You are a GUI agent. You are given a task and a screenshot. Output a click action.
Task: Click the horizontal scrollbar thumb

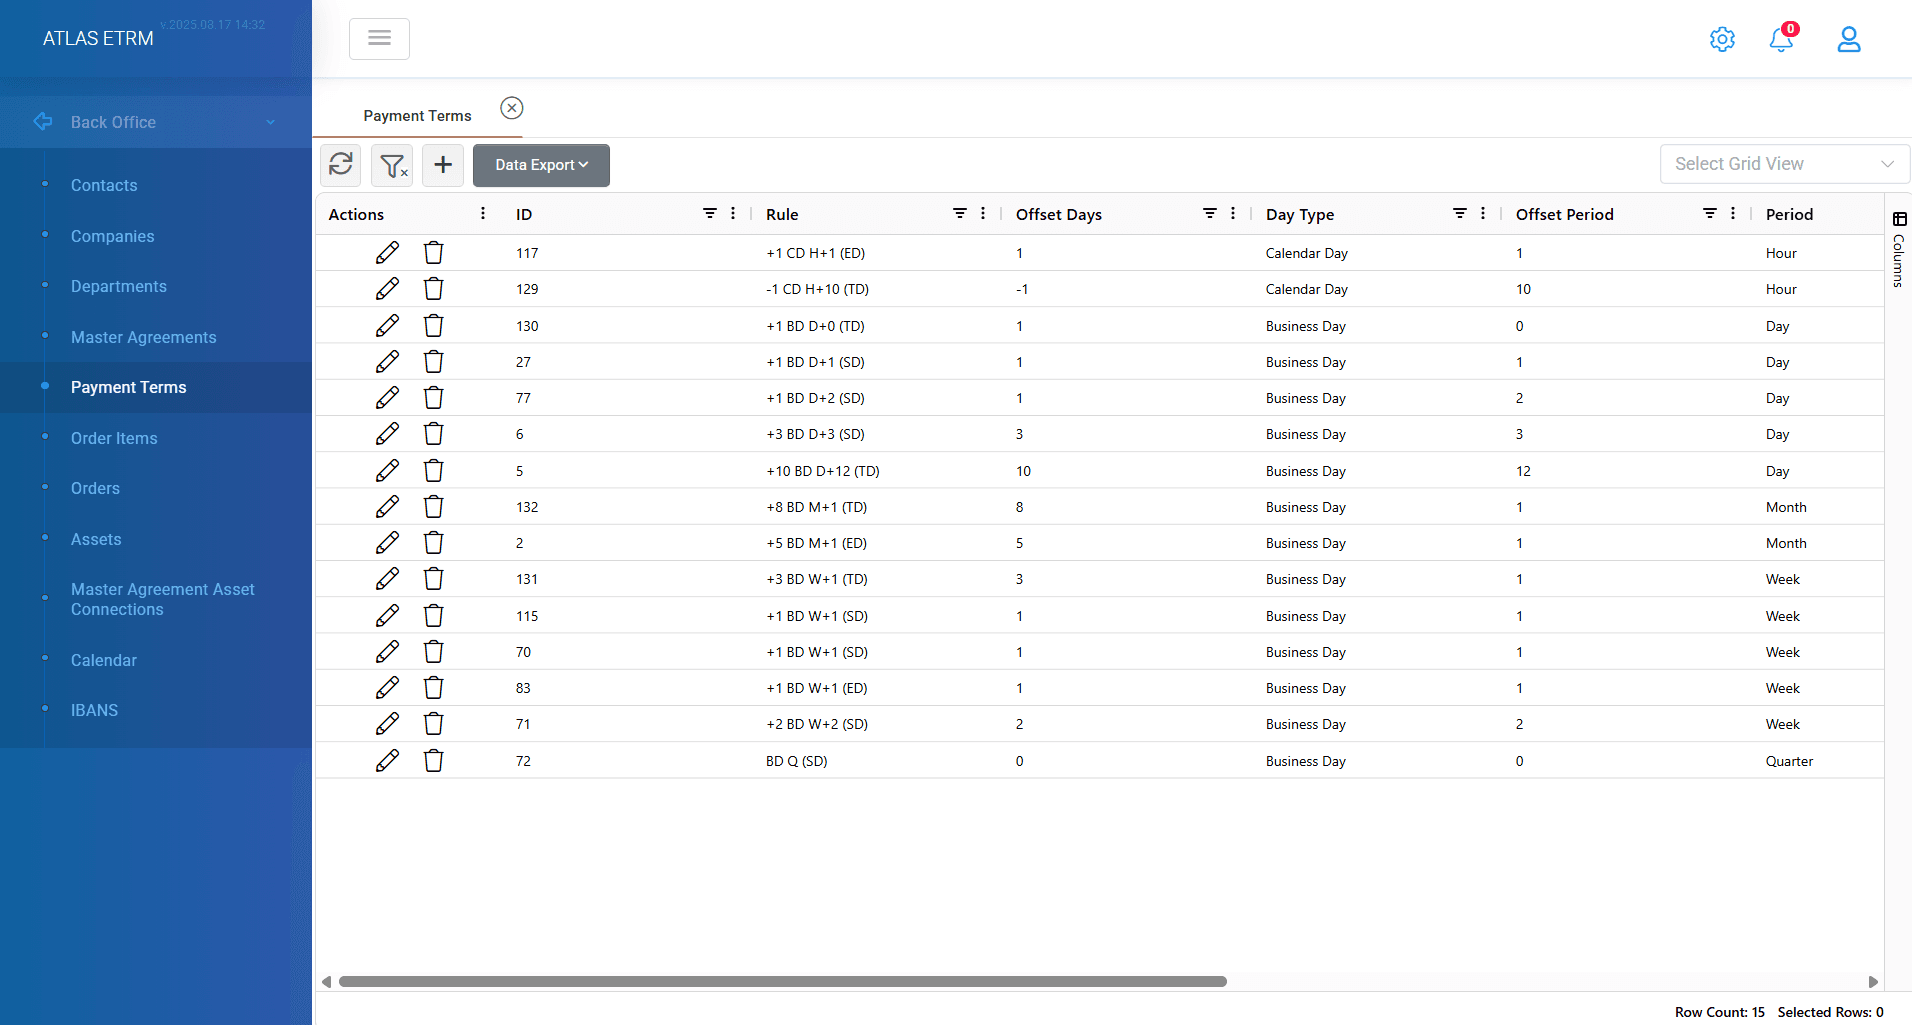pyautogui.click(x=782, y=982)
